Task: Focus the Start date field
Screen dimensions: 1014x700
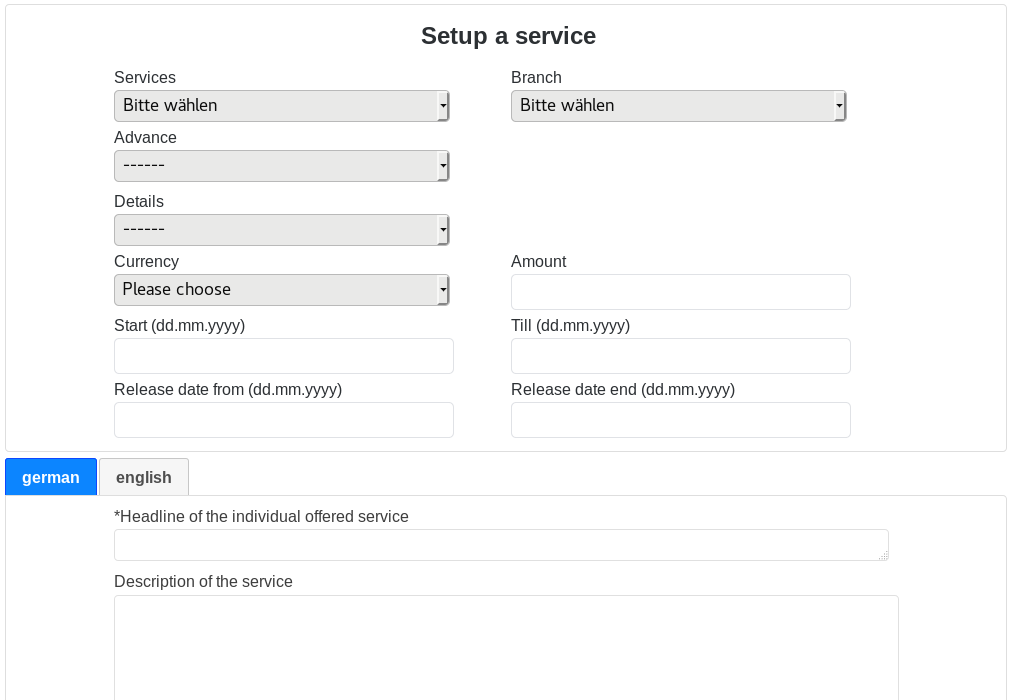Action: point(283,356)
